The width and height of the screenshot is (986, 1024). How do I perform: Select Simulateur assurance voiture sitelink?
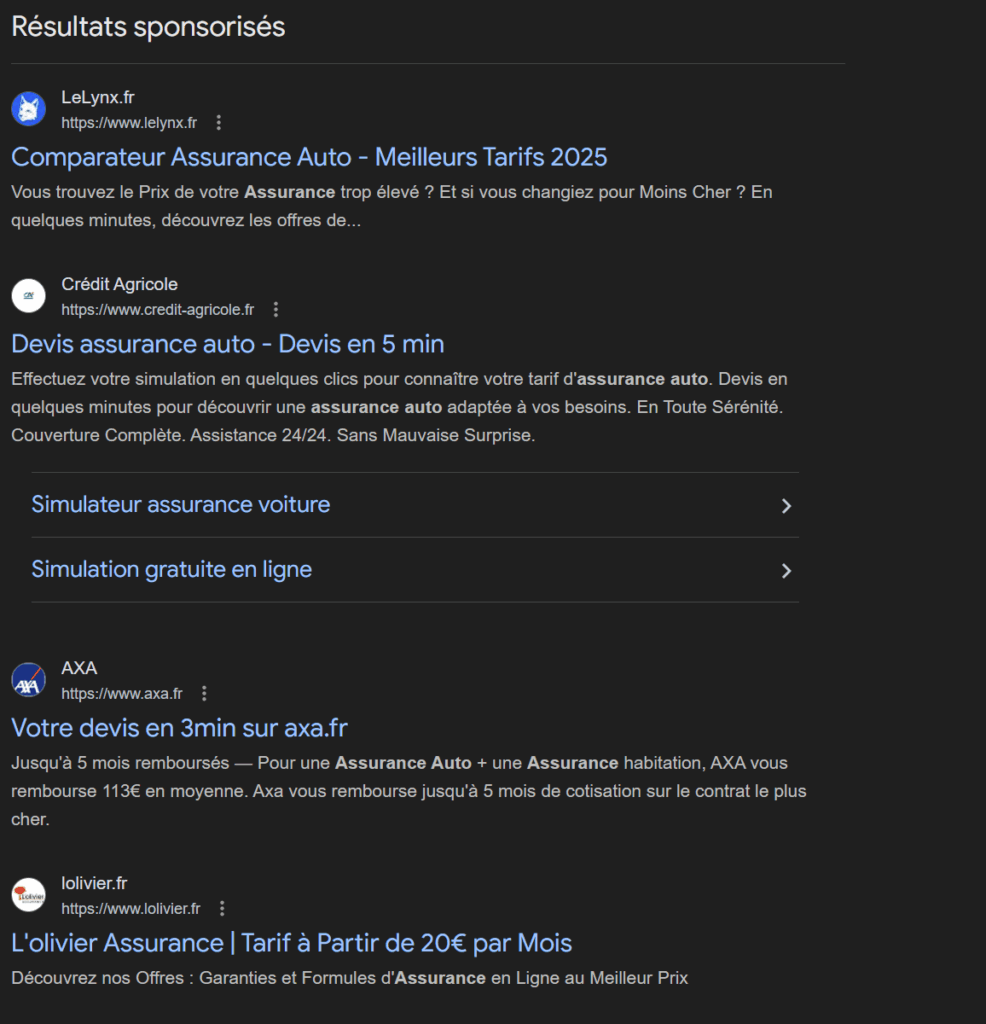(181, 505)
